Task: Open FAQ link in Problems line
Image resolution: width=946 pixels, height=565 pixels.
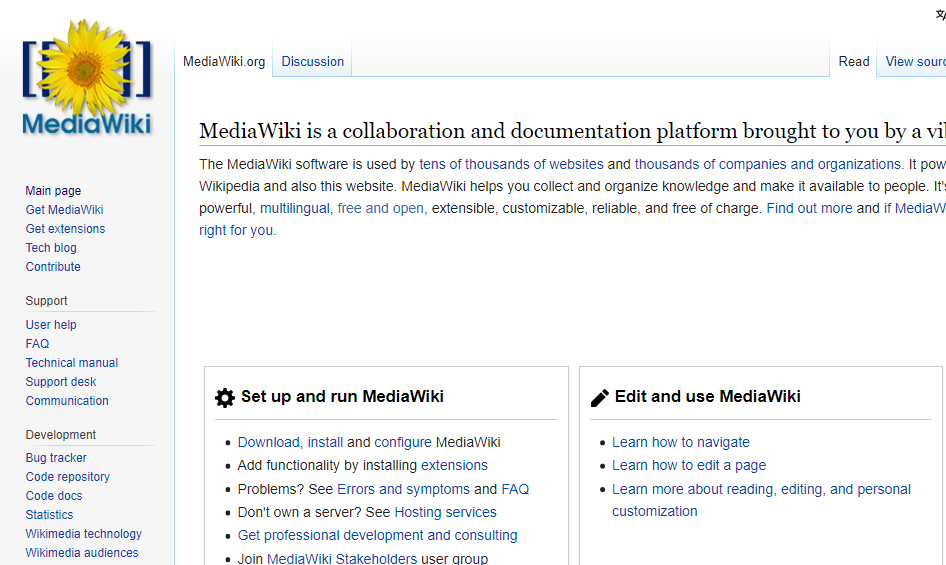Action: [515, 489]
